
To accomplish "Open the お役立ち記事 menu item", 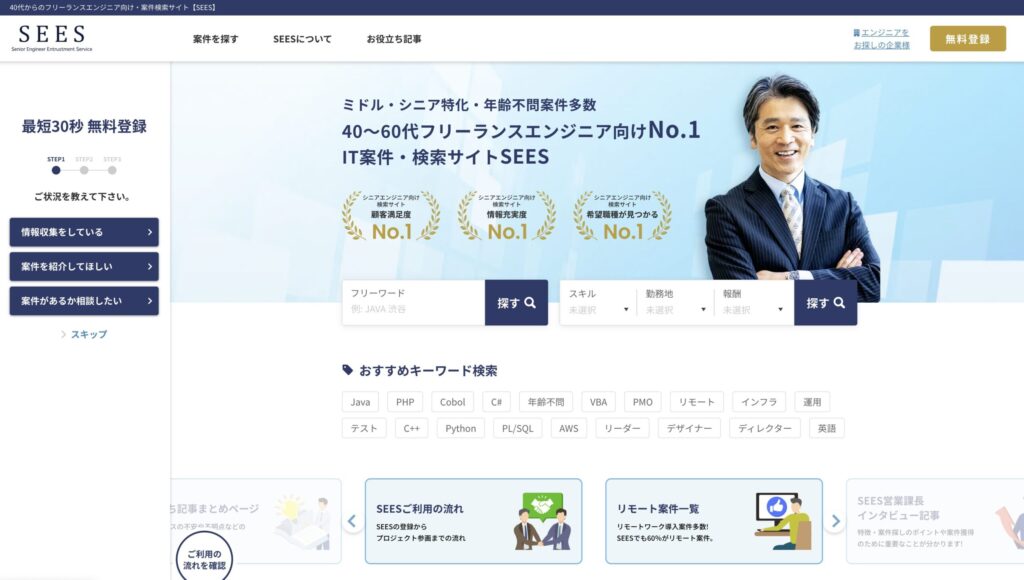I will [394, 39].
